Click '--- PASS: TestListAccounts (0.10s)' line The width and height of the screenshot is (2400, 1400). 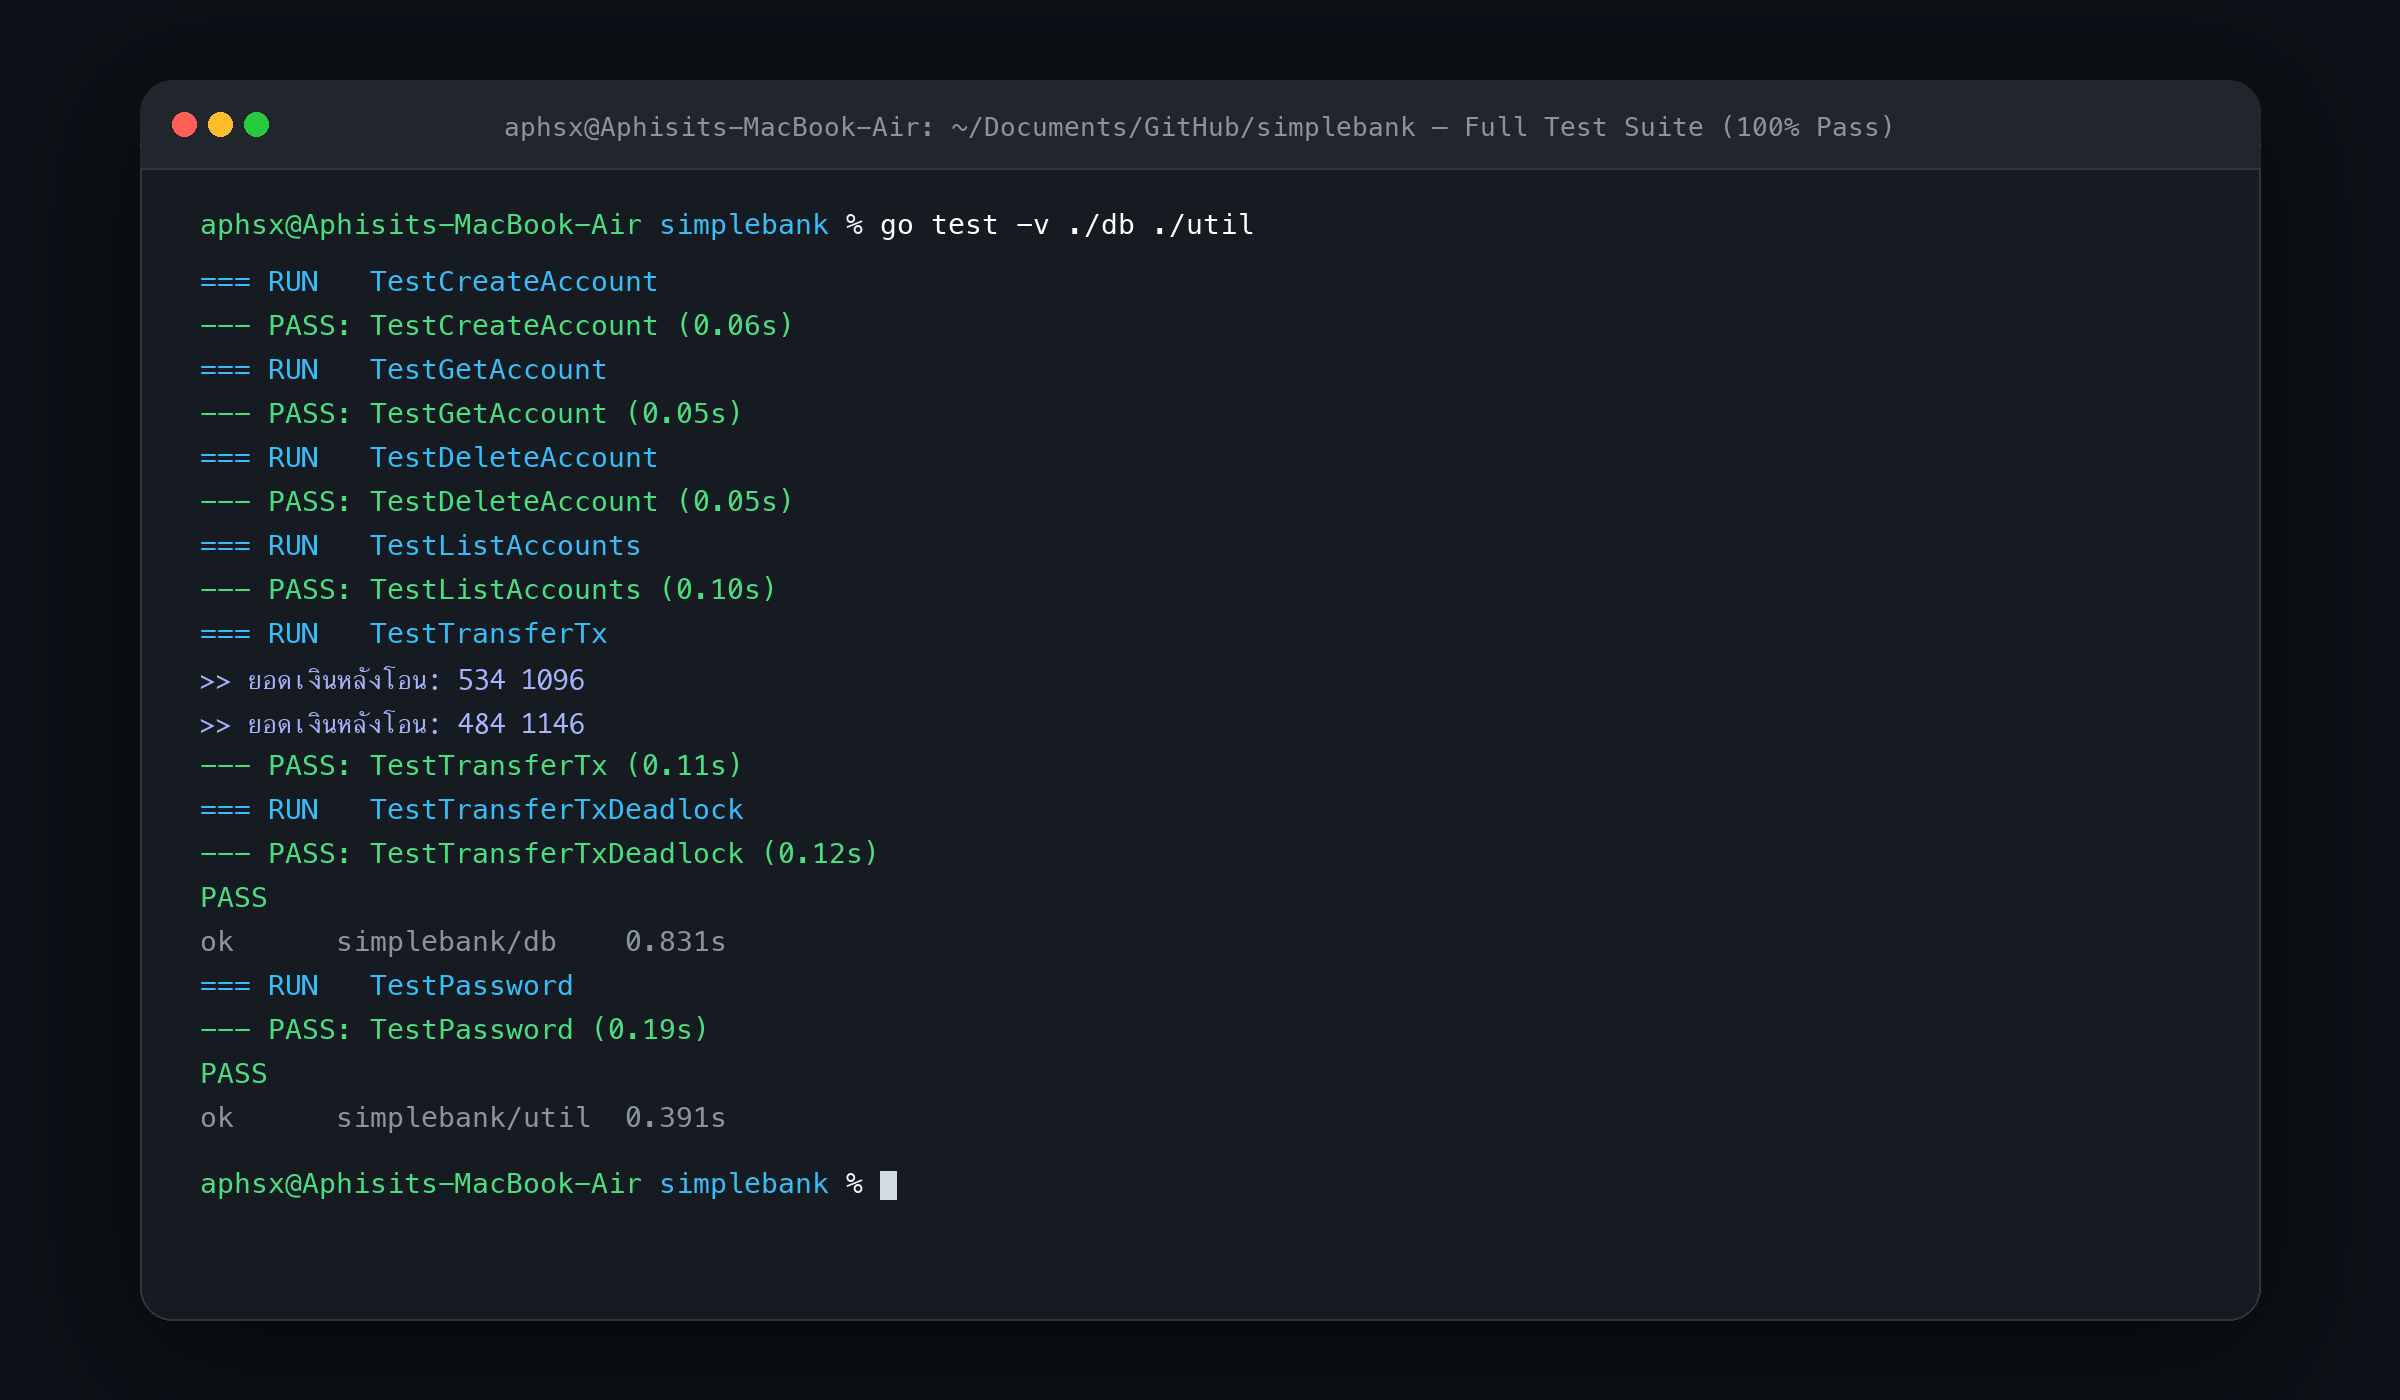click(x=488, y=590)
